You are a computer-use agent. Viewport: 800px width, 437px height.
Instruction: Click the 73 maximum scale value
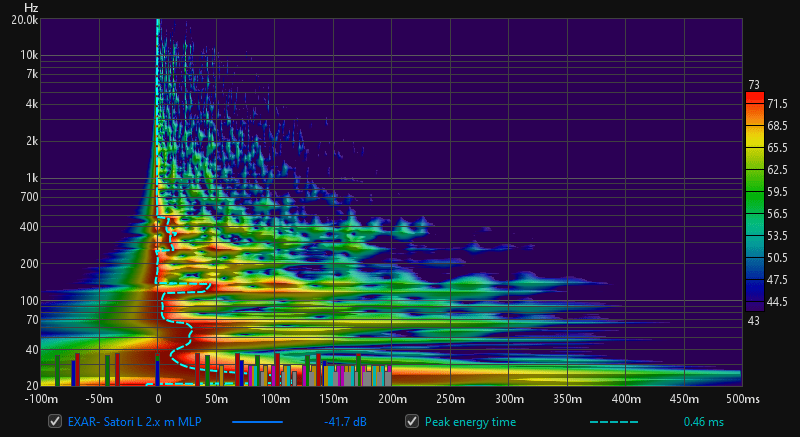point(754,85)
